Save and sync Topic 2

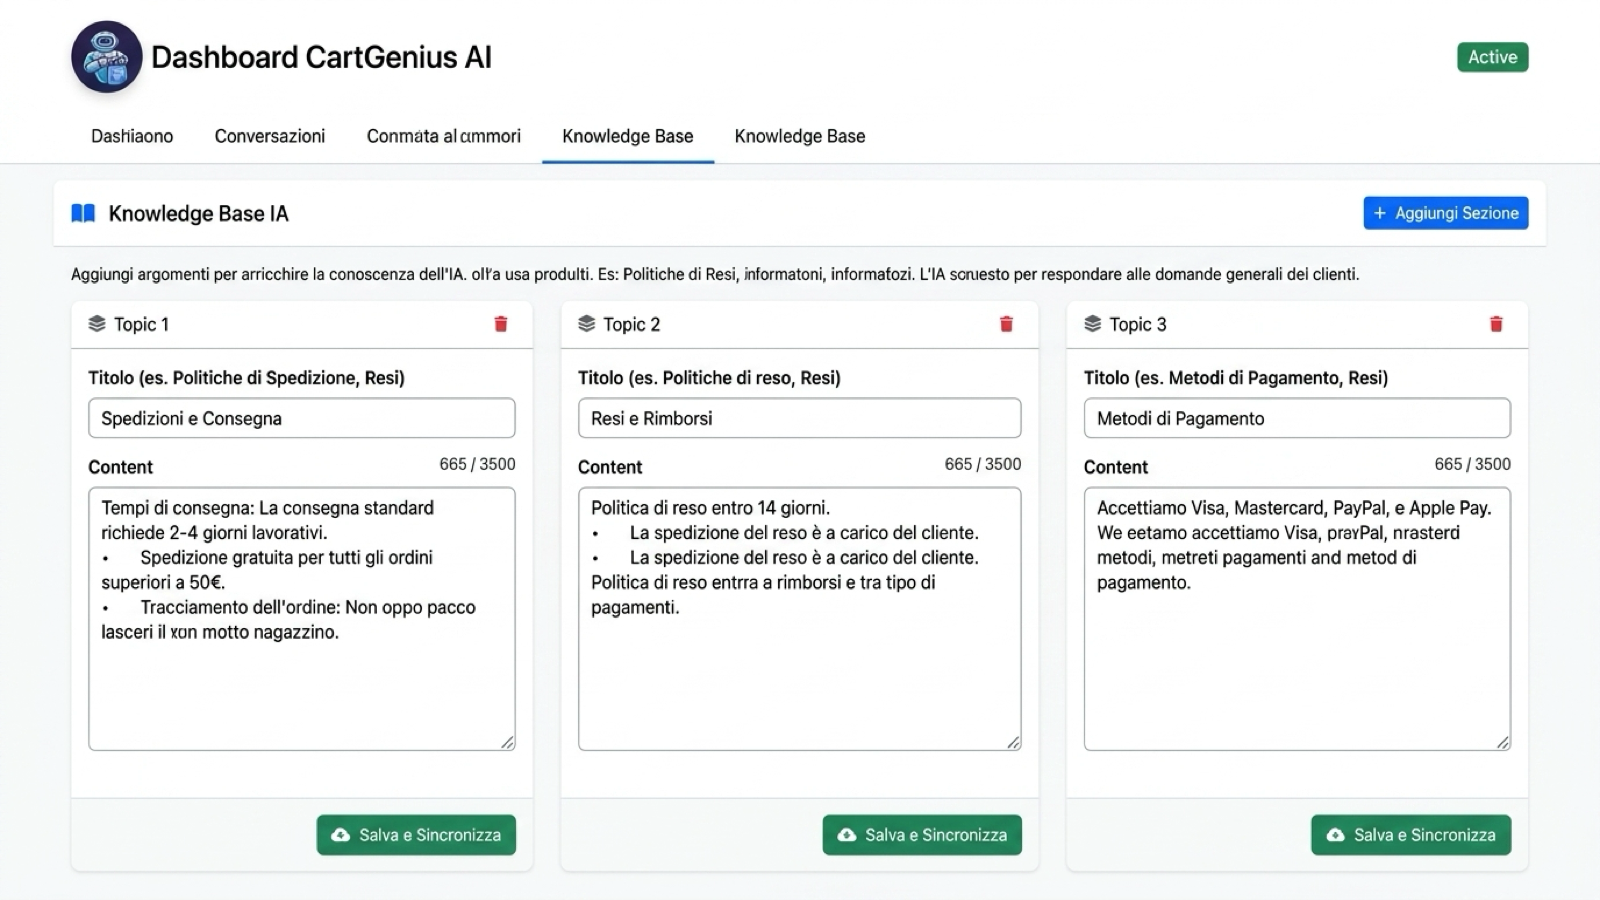(922, 835)
